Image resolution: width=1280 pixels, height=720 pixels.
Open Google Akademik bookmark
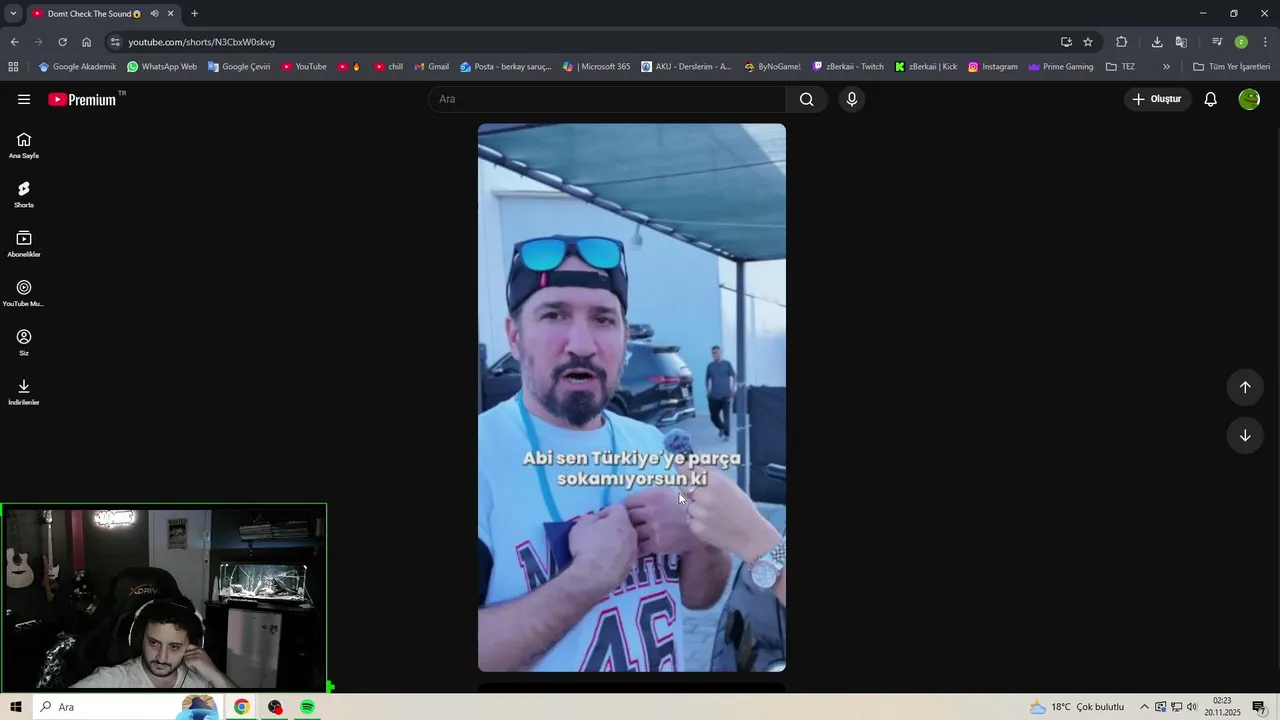point(77,67)
